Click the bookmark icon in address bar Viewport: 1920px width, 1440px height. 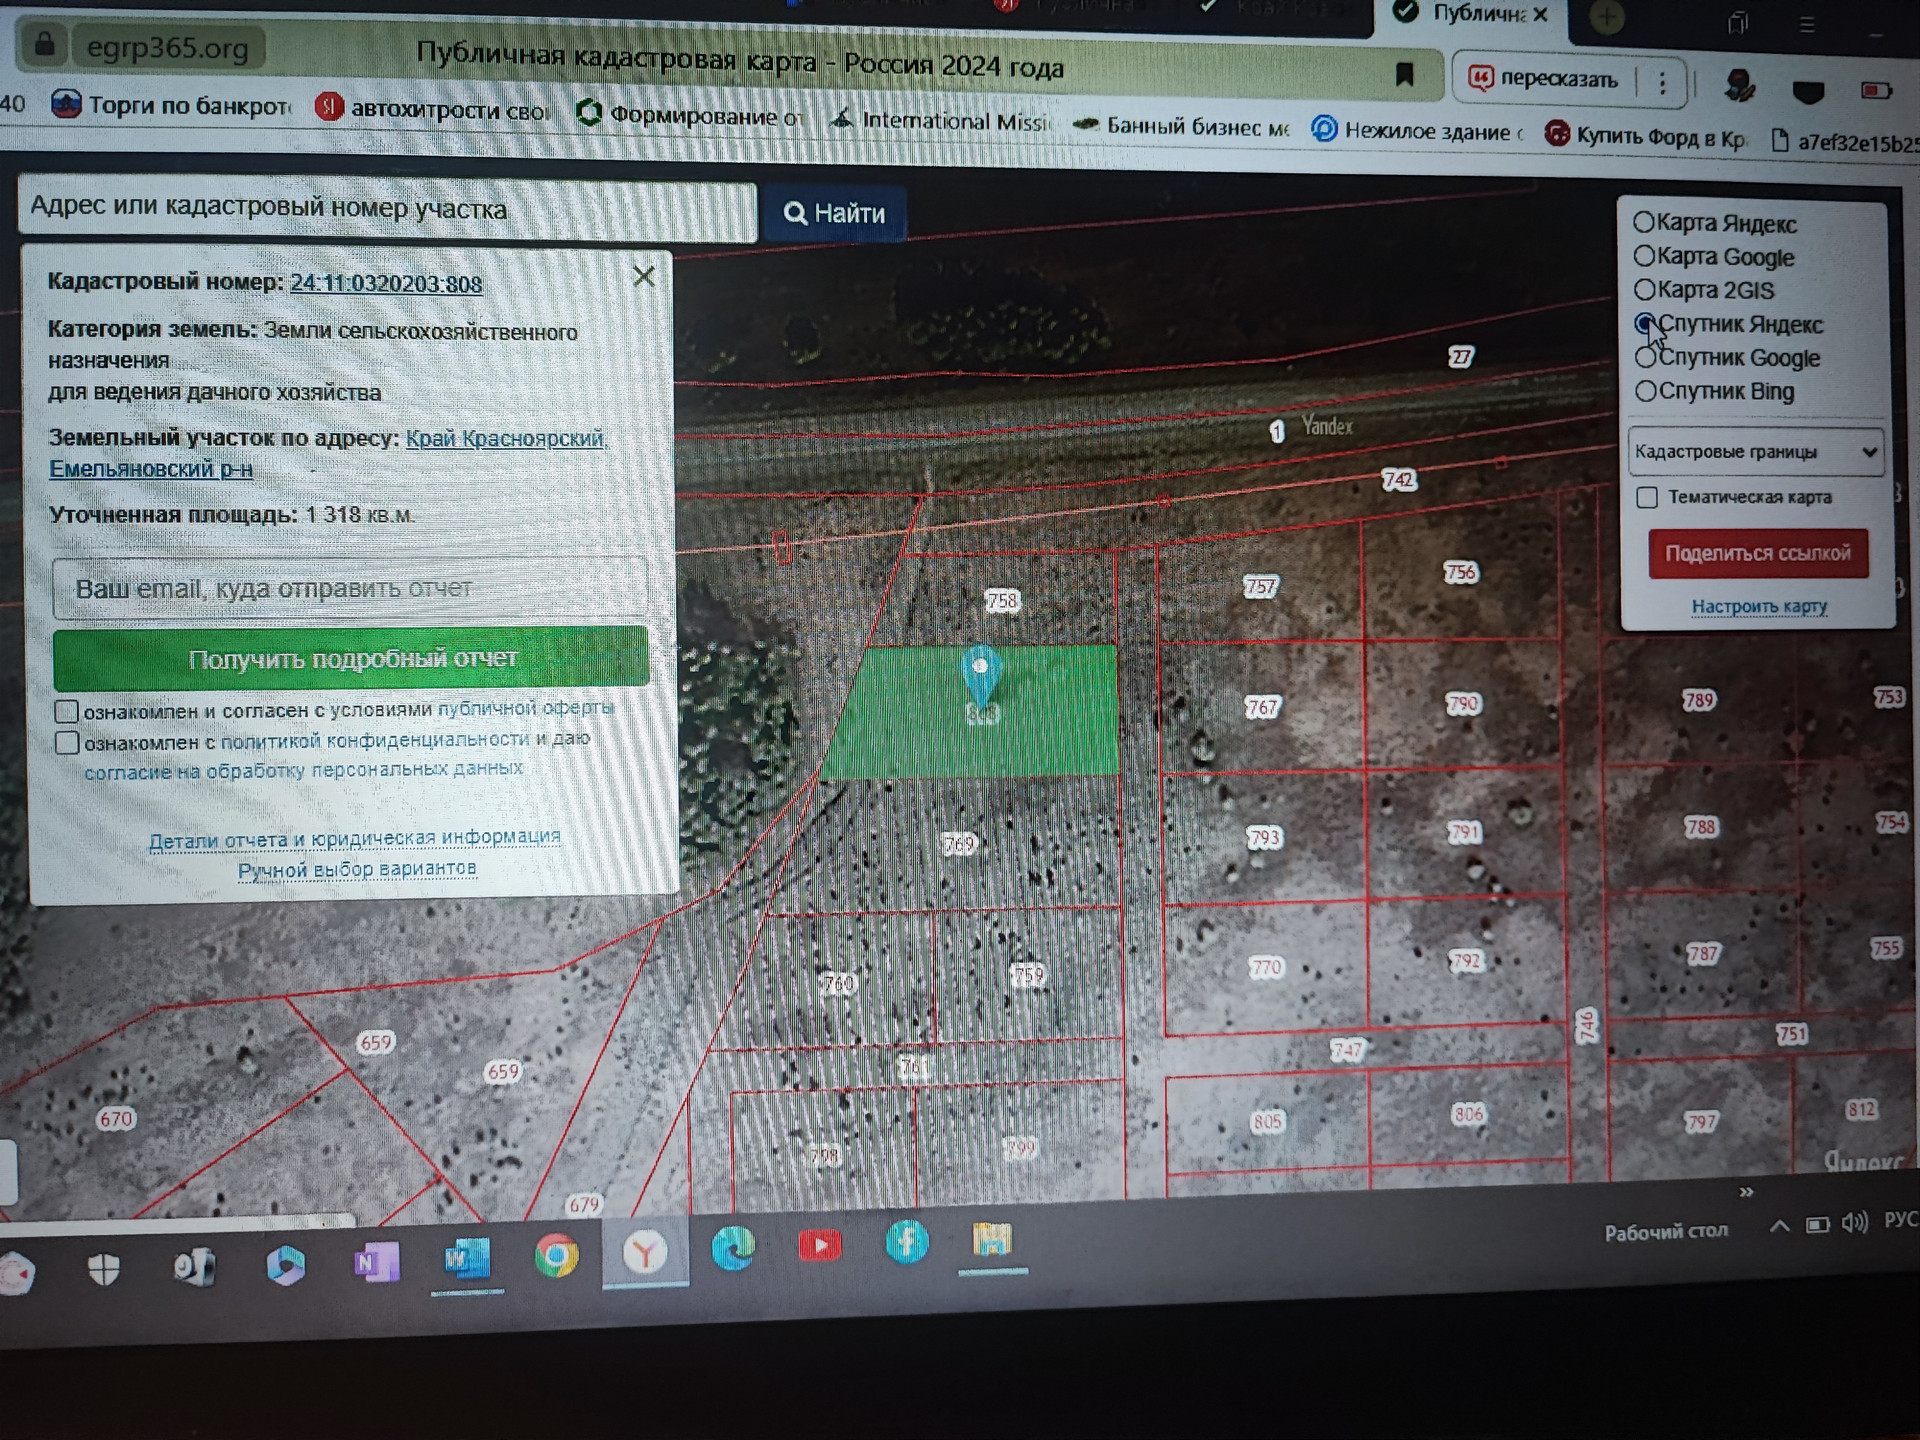click(x=1404, y=73)
